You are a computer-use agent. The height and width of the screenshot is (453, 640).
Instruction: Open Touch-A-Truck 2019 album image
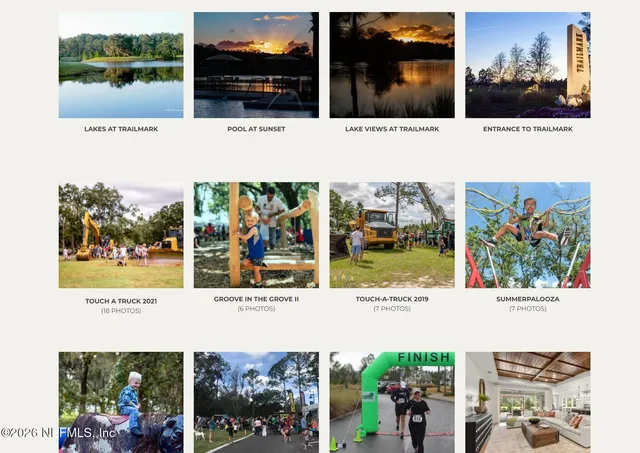(392, 235)
